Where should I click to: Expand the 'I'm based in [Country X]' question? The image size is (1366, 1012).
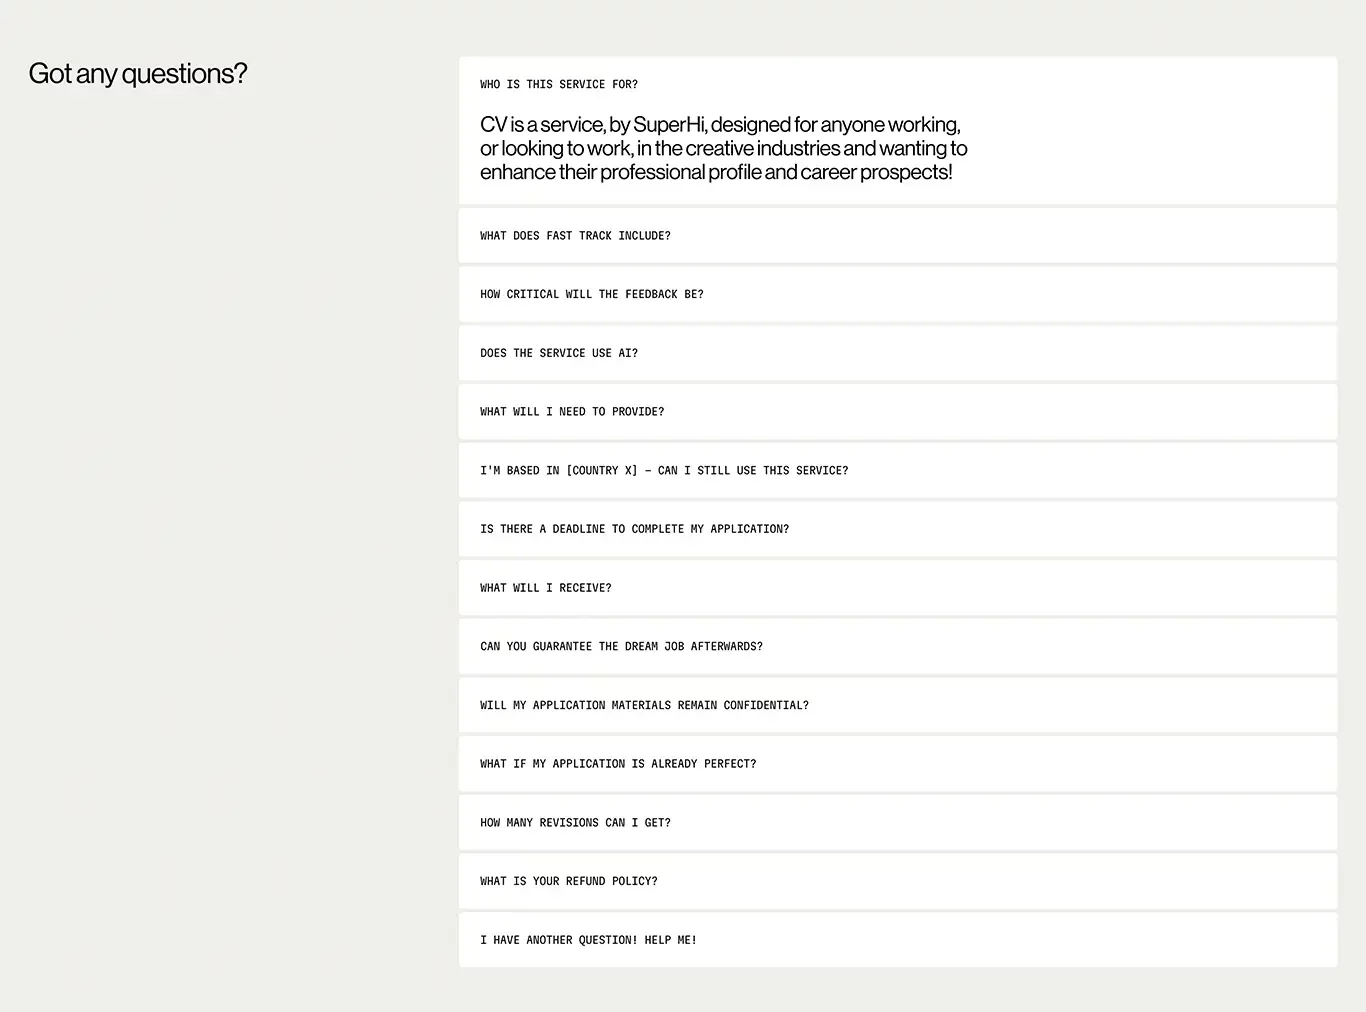pyautogui.click(x=898, y=470)
